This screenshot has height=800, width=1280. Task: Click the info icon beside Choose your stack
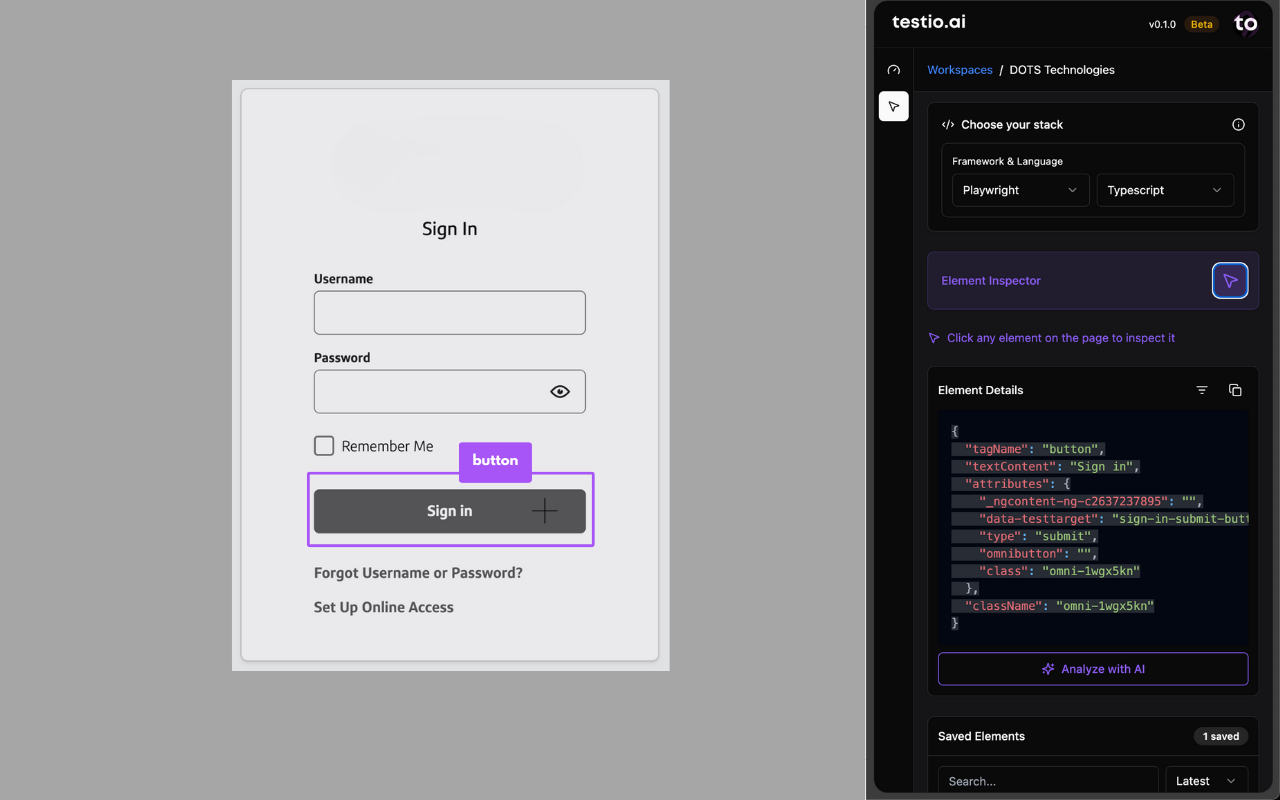(1238, 125)
